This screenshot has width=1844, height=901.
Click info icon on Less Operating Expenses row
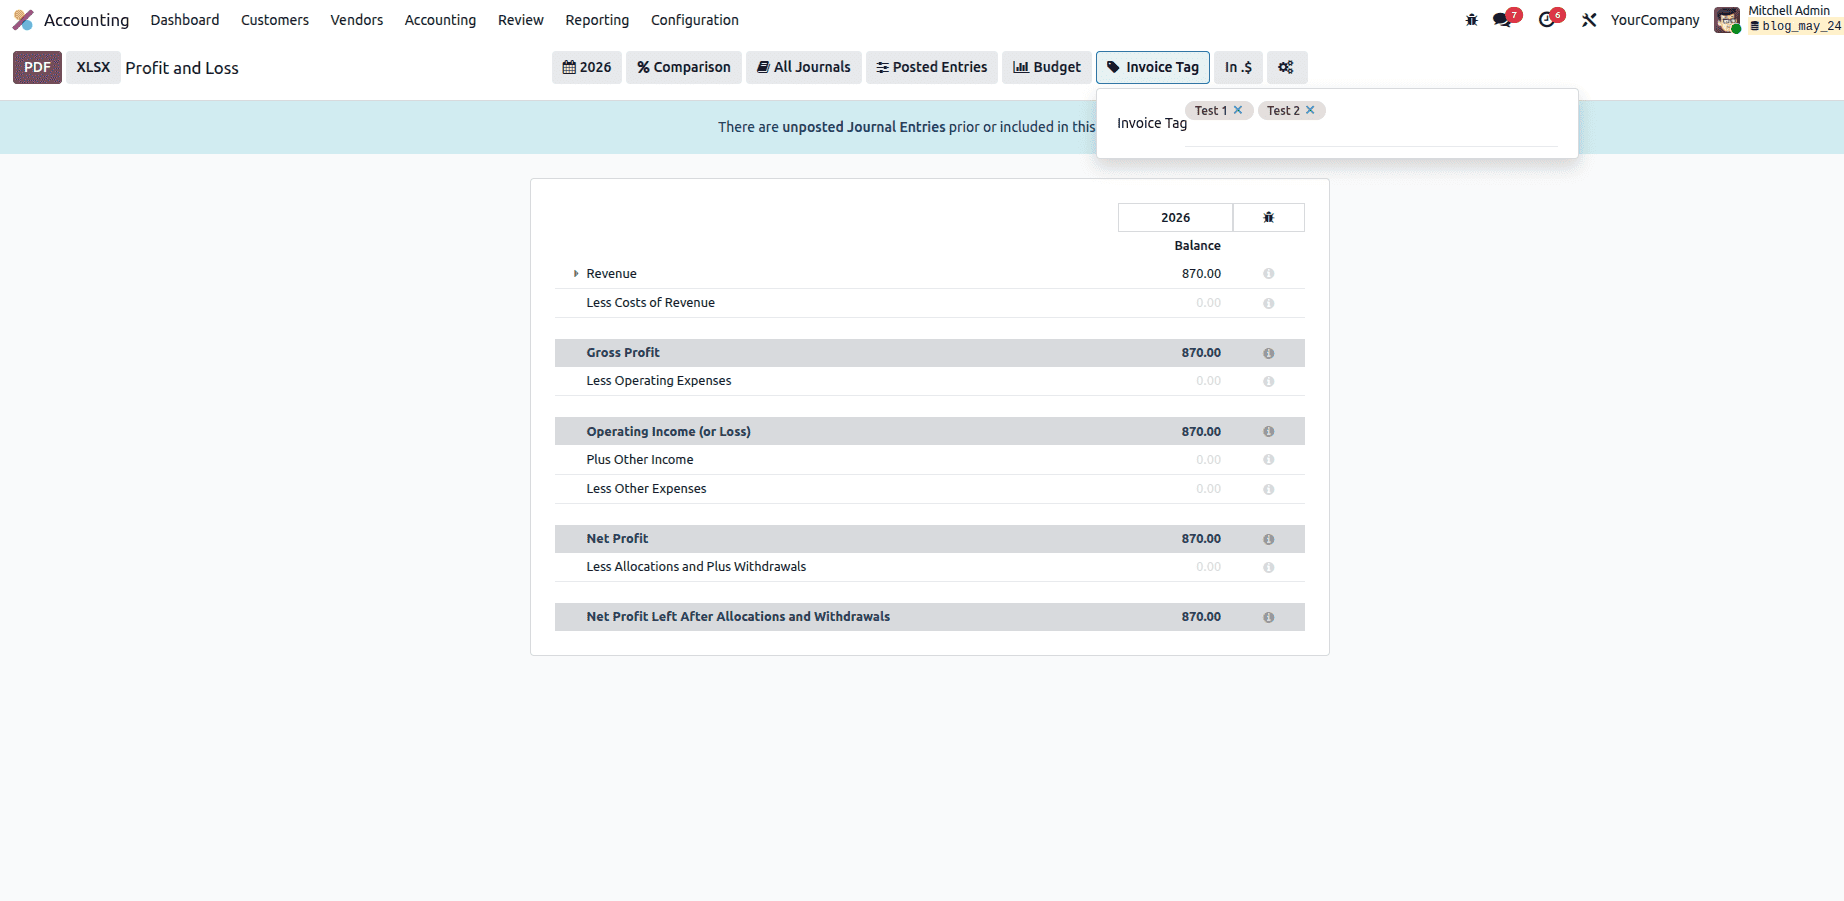pyautogui.click(x=1268, y=381)
